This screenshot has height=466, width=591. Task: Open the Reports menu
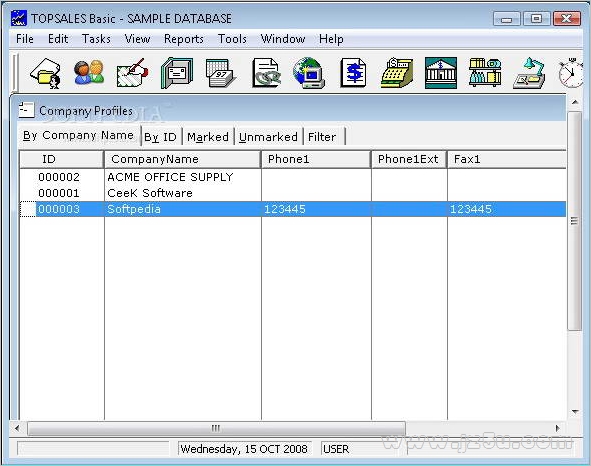[184, 39]
